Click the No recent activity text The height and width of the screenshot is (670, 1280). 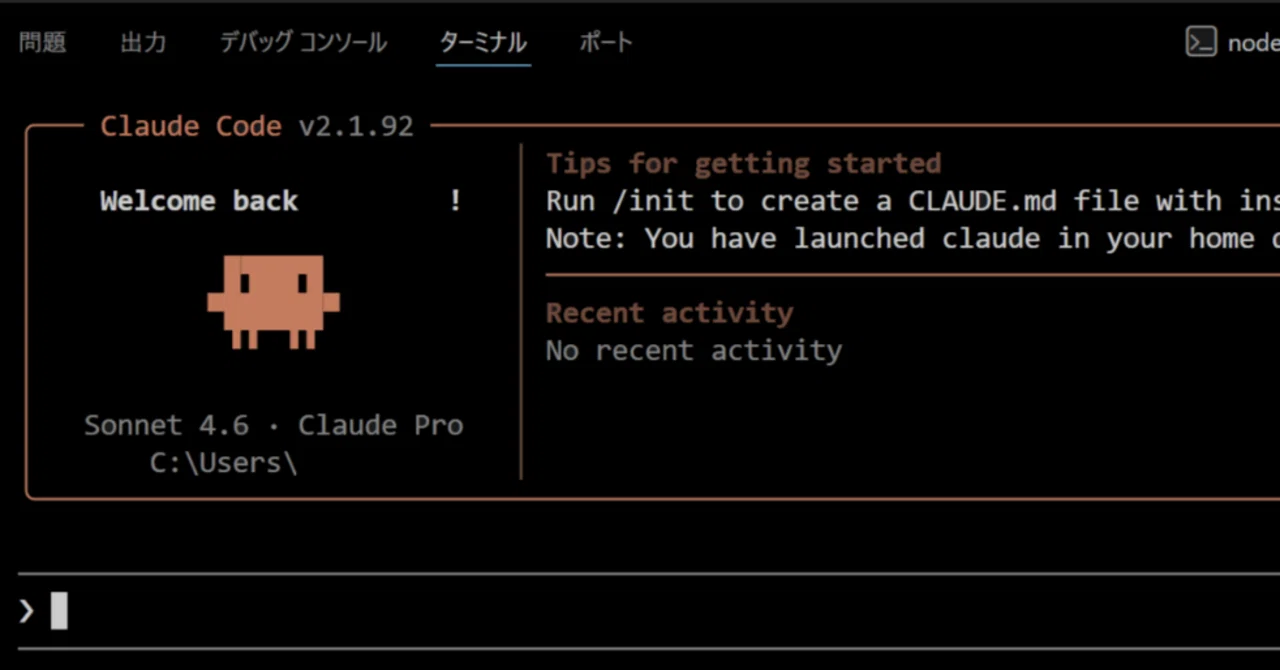click(694, 351)
